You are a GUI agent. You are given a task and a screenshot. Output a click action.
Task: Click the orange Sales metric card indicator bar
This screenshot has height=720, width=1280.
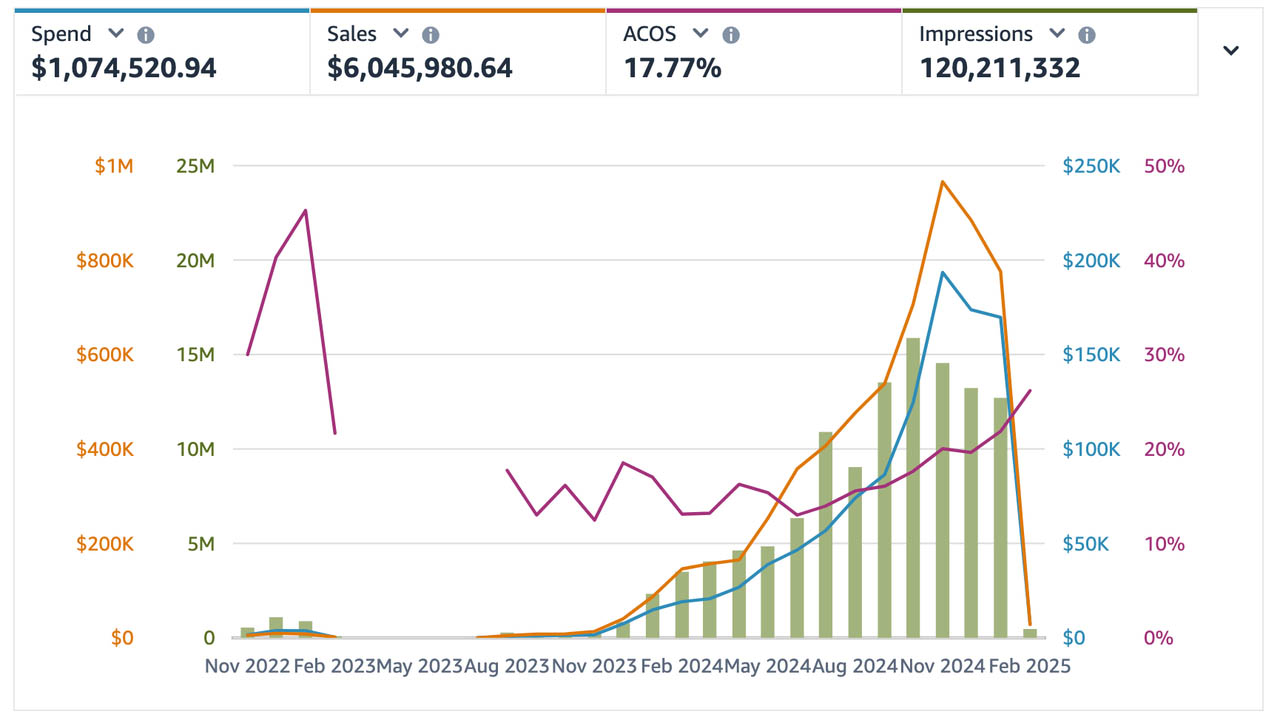[x=458, y=7]
